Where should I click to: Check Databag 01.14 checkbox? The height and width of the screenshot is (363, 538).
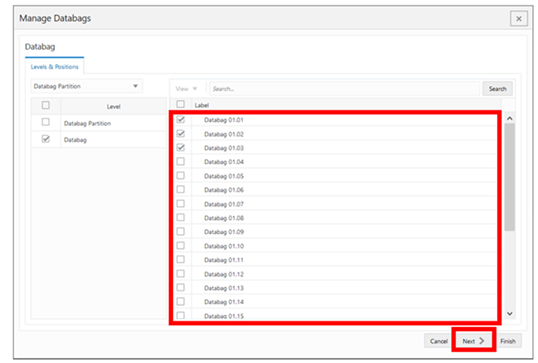180,302
